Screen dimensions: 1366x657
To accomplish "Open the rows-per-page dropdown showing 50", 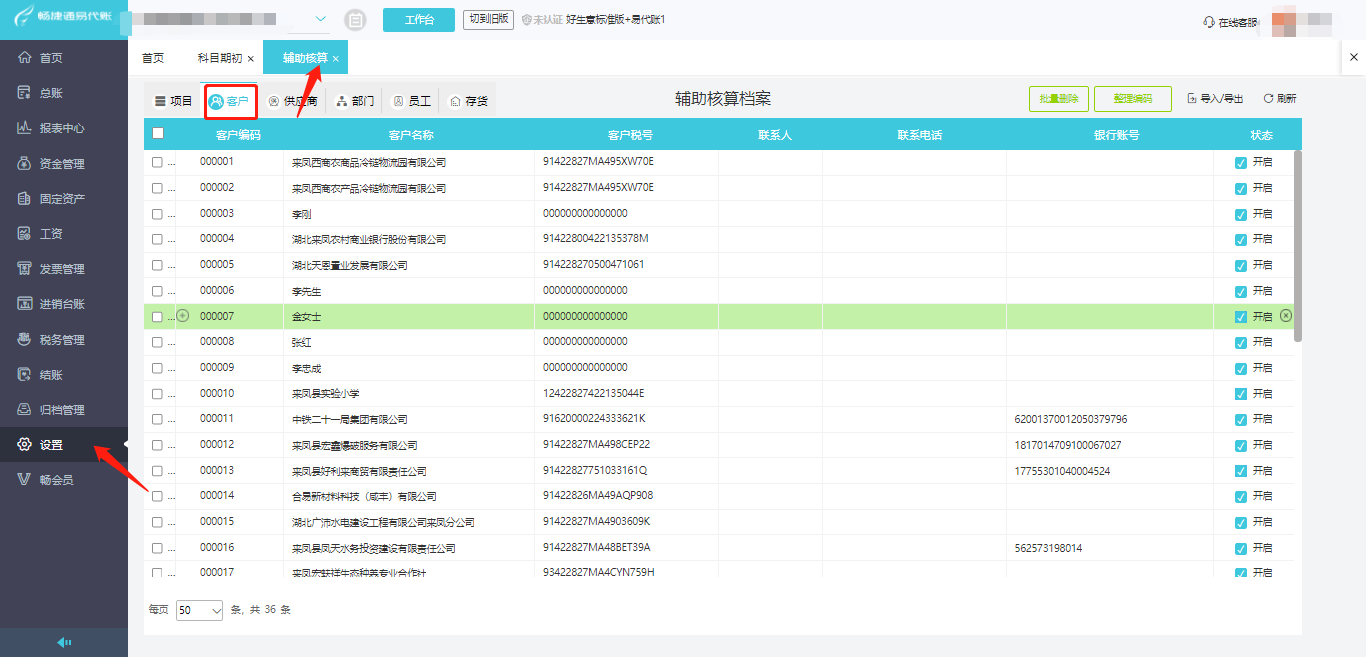I will pyautogui.click(x=200, y=610).
